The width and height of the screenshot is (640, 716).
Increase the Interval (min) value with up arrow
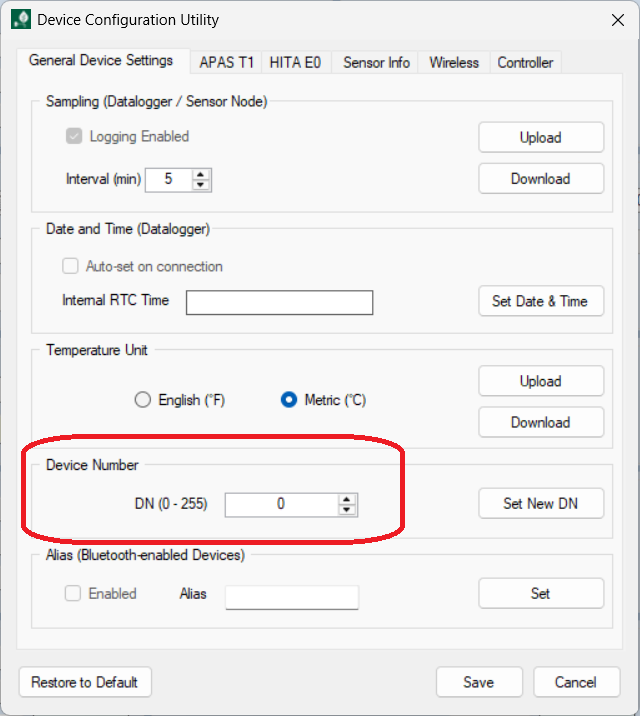(201, 174)
